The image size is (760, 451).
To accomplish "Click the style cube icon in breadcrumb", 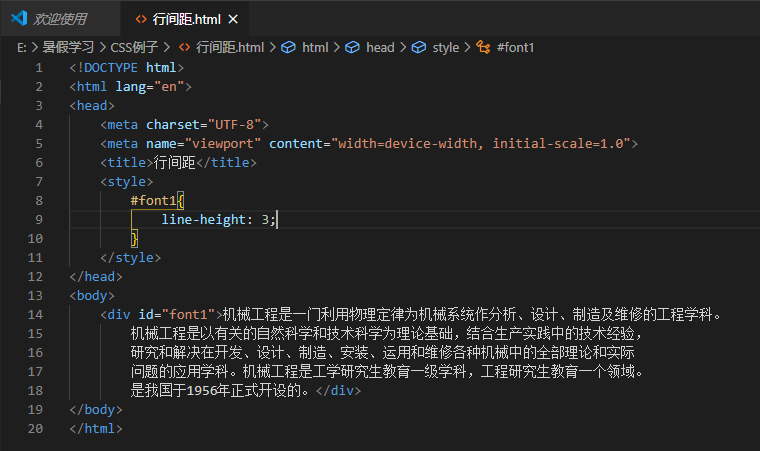I will [x=419, y=48].
